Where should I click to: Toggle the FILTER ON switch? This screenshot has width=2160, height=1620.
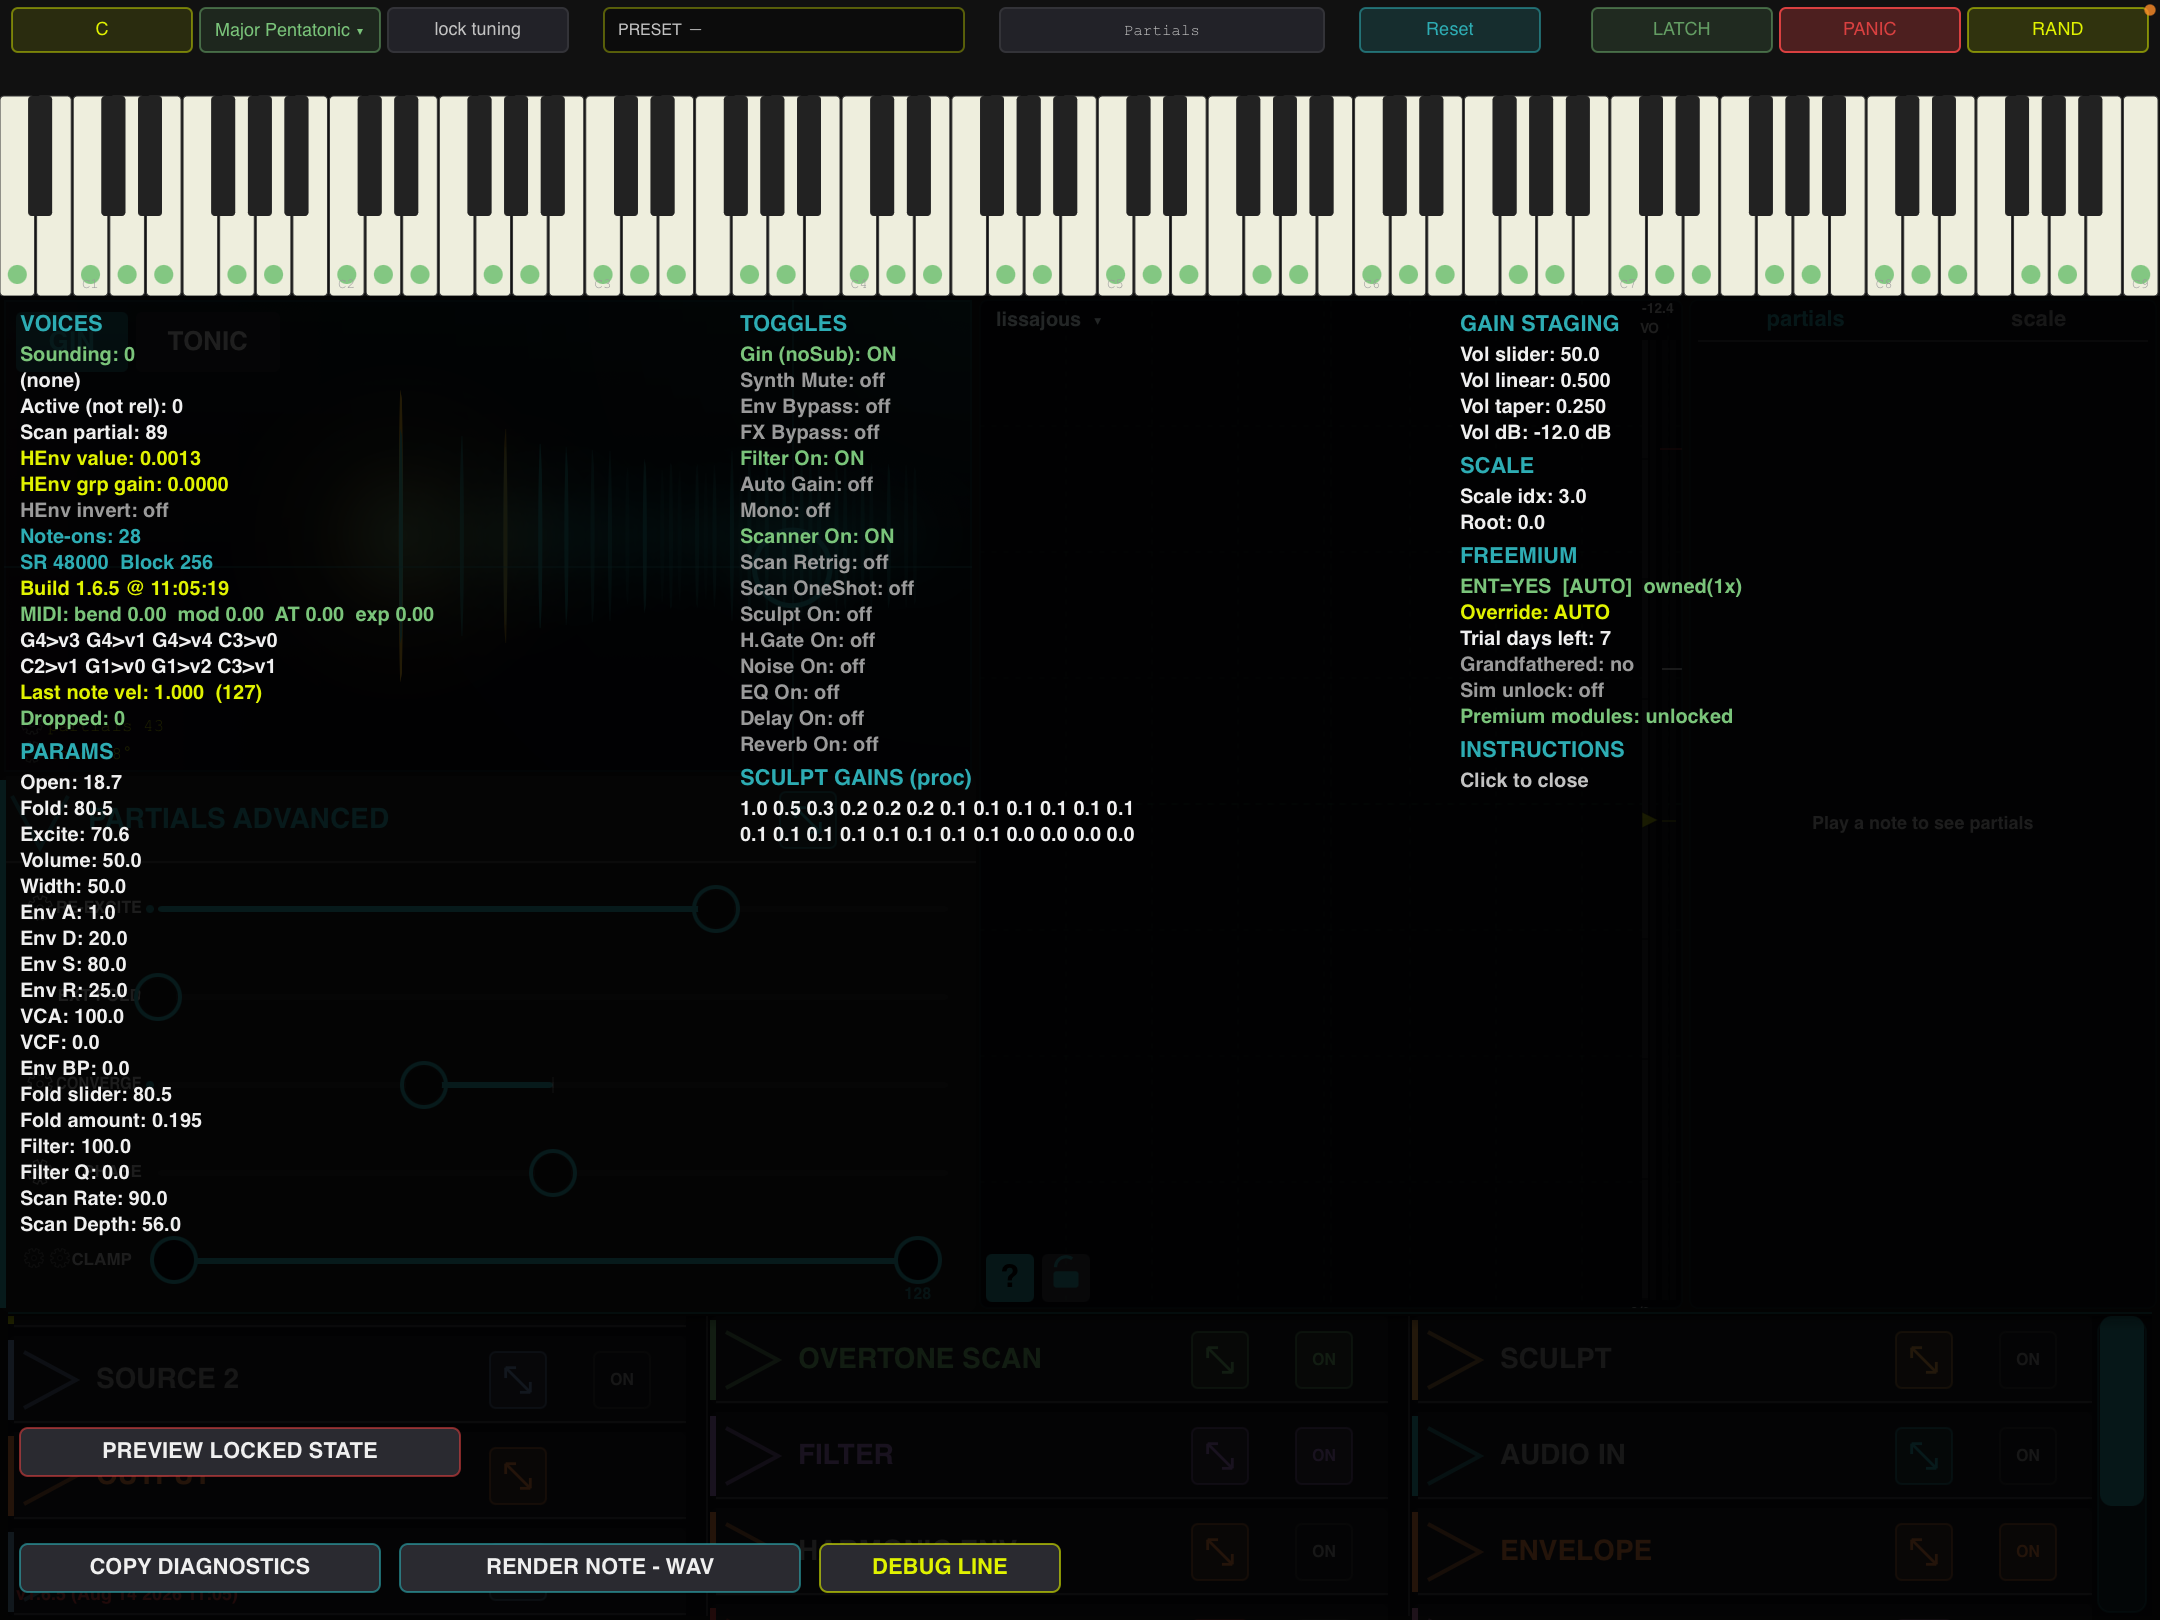[x=1324, y=1455]
